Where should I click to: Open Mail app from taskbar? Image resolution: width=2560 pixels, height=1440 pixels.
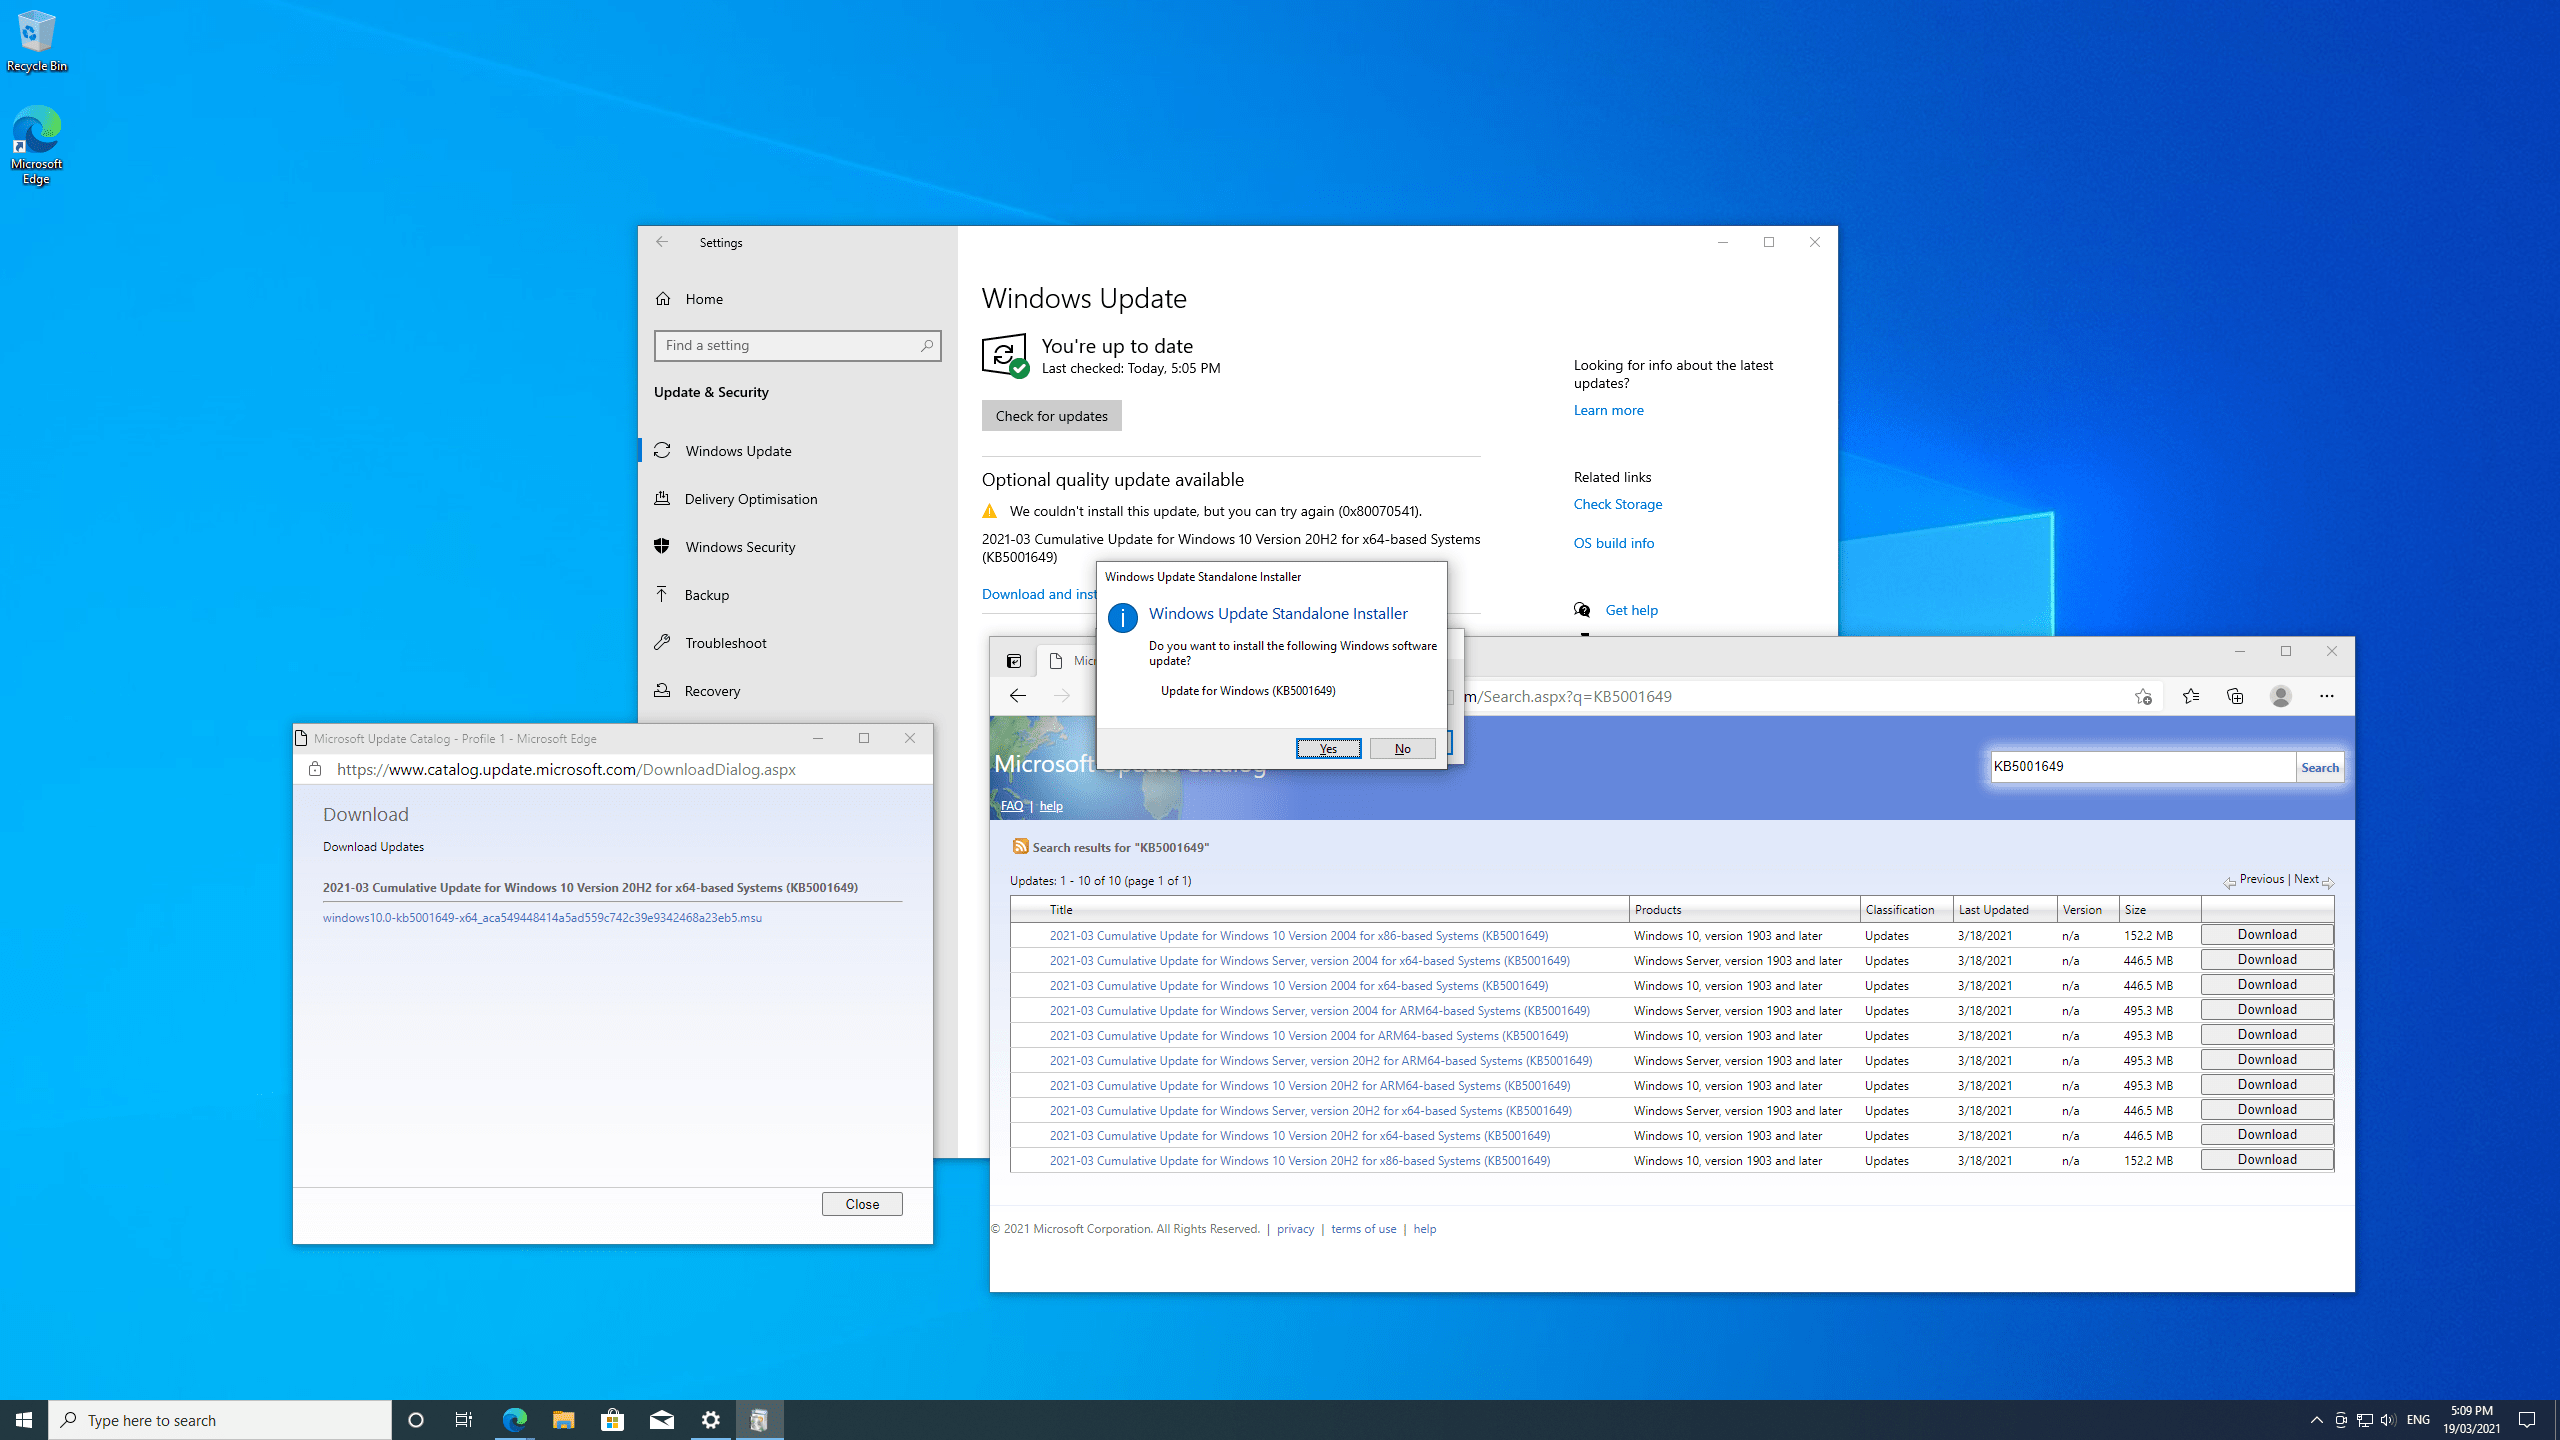pyautogui.click(x=661, y=1420)
